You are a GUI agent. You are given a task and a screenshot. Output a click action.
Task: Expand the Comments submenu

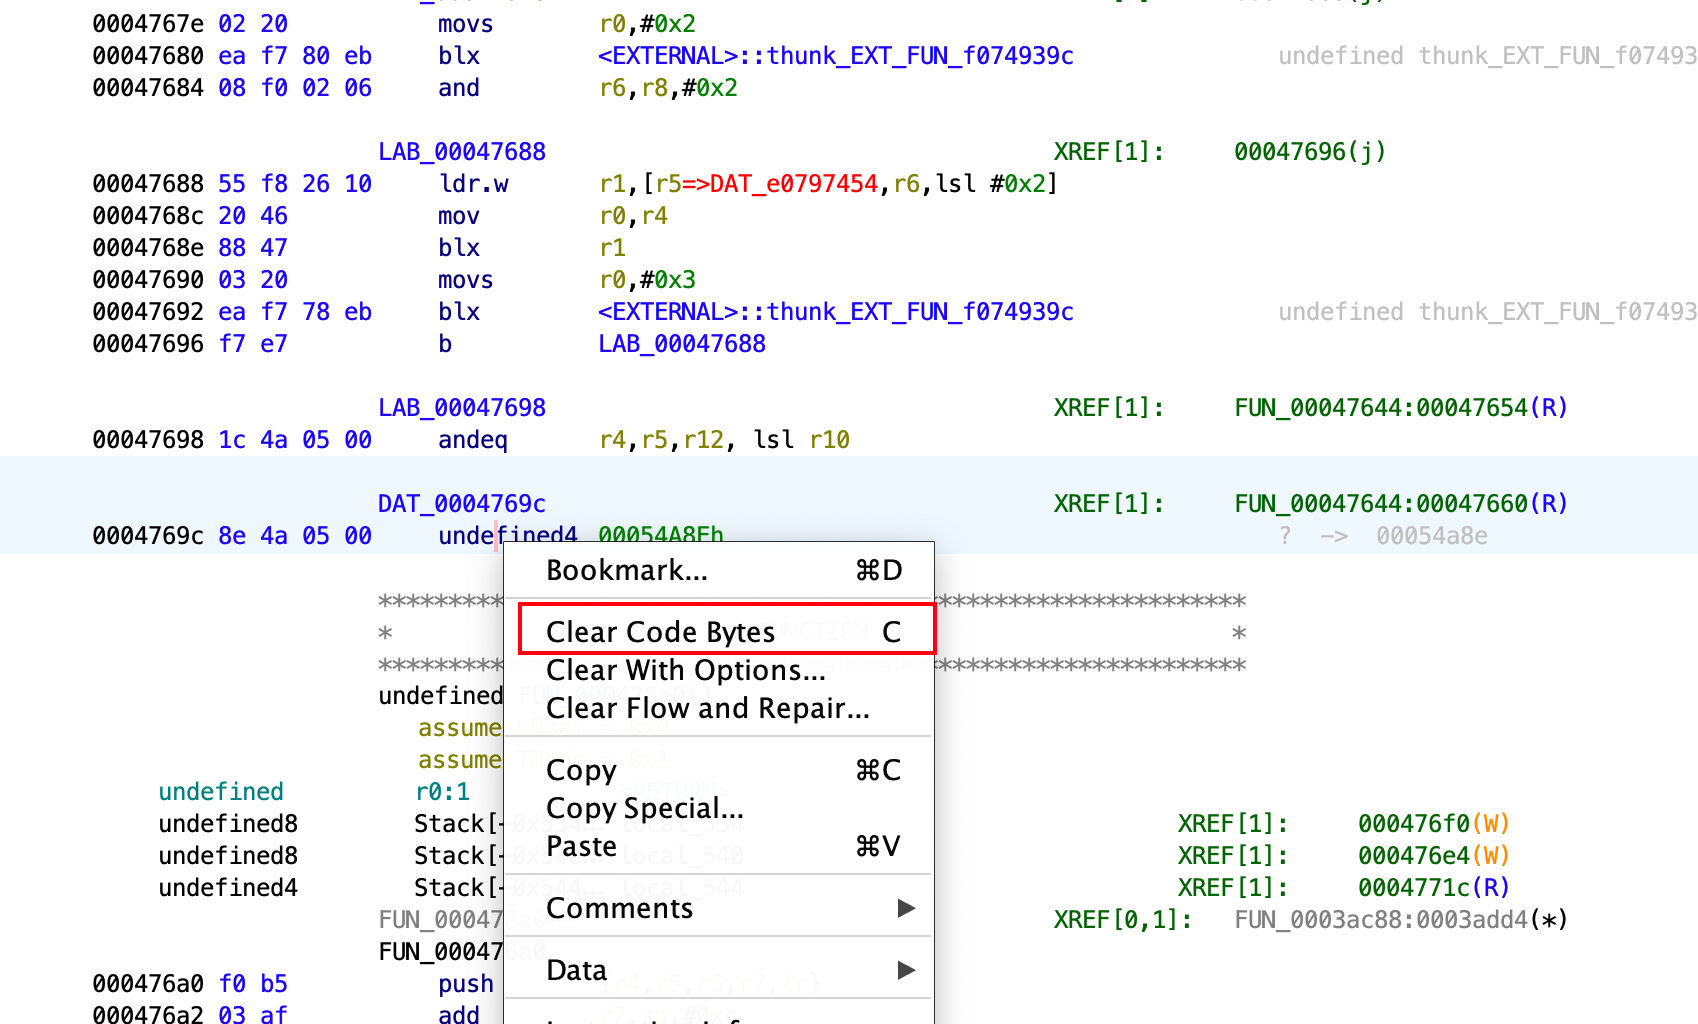(719, 908)
